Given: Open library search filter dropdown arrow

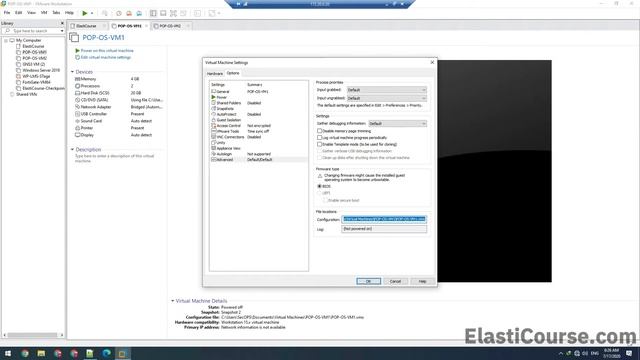Looking at the screenshot, I should [x=62, y=31].
